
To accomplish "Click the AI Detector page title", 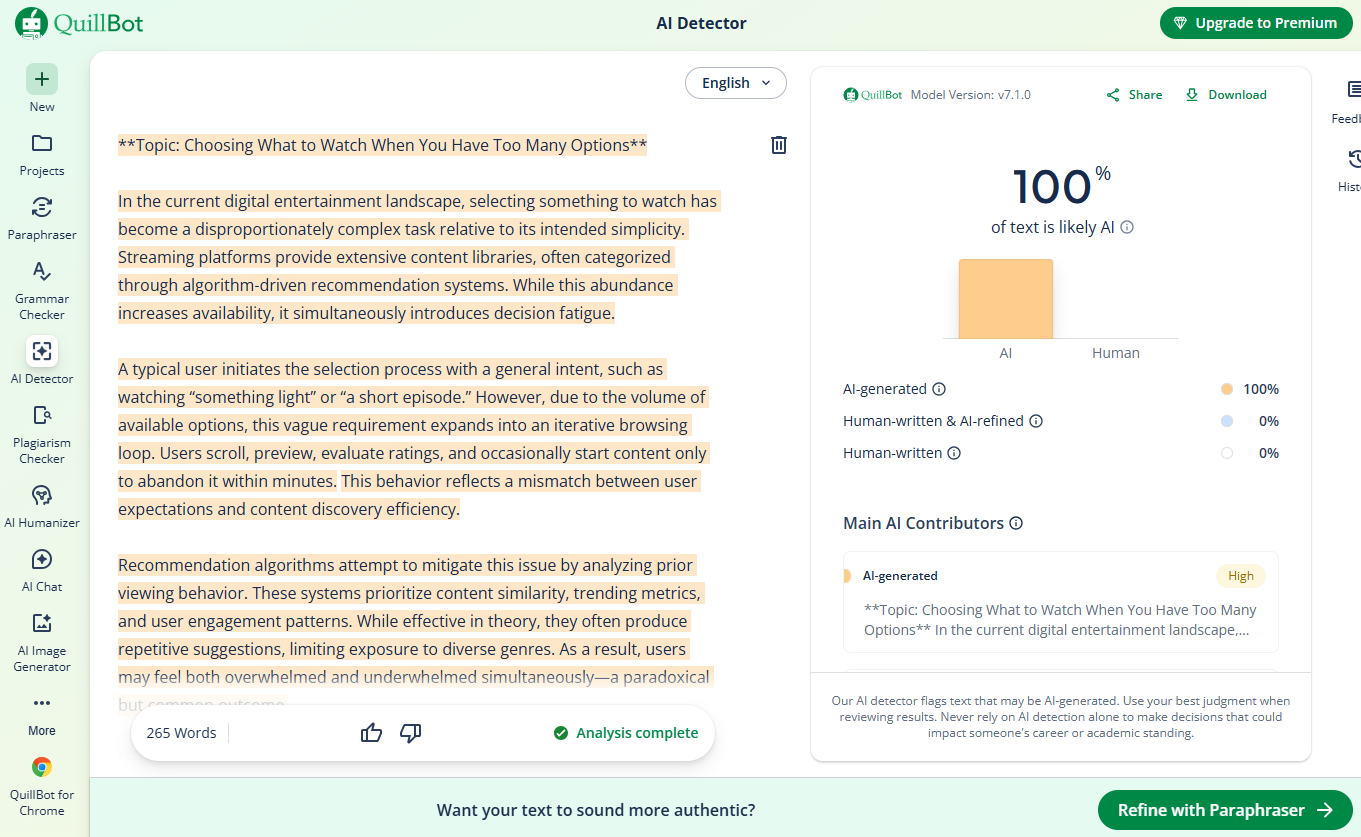I will point(701,23).
